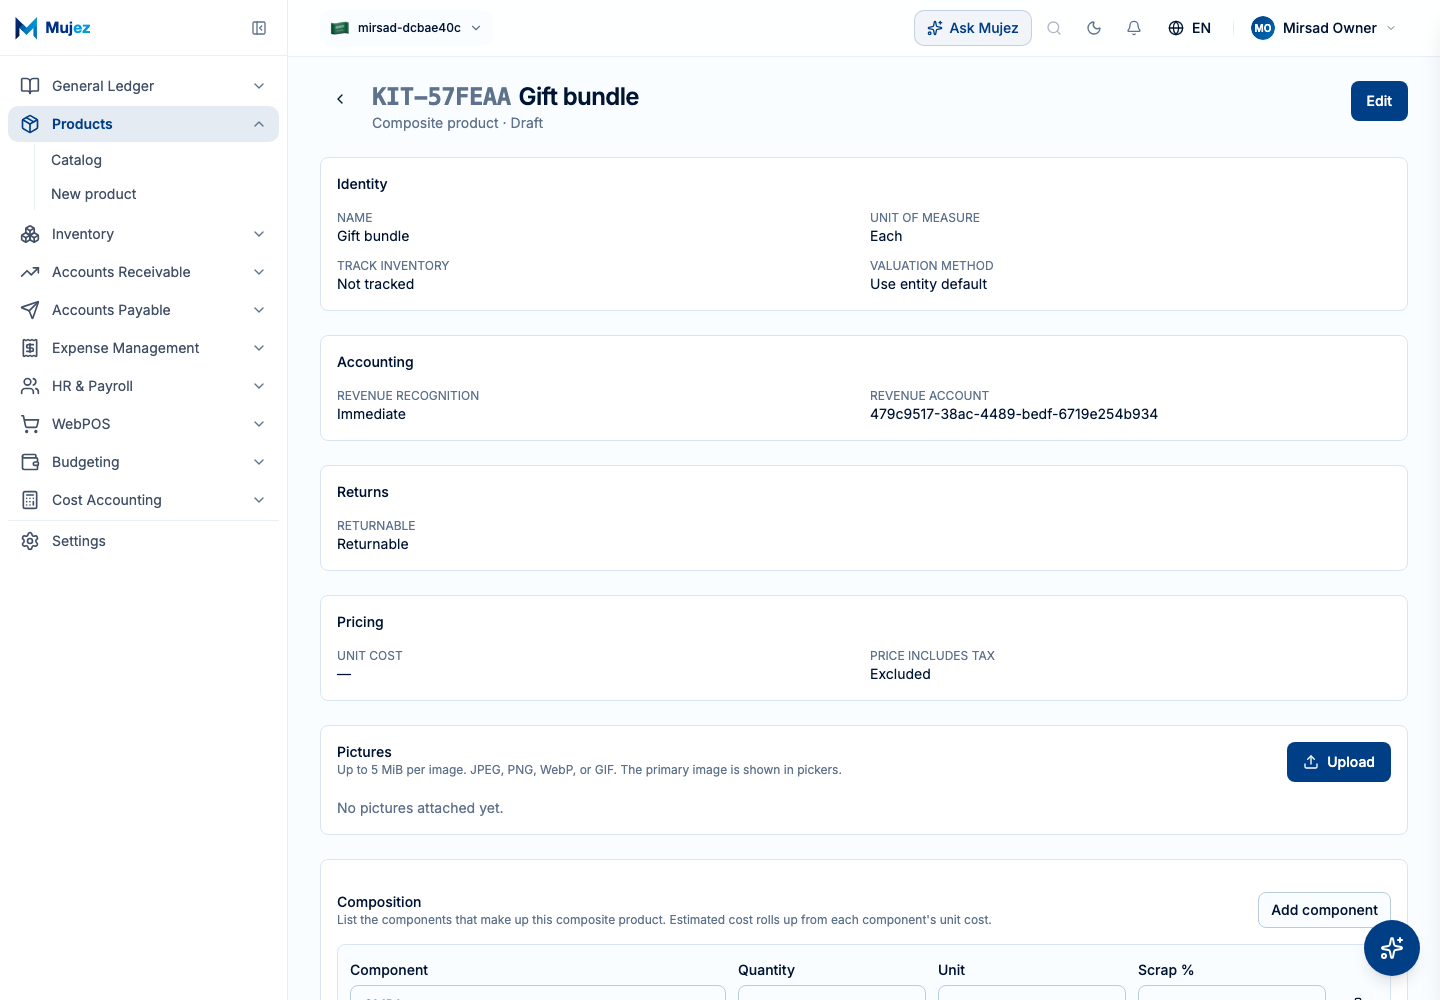Screen dimensions: 1440x1000
Task: Click the Inventory boxes icon
Action: pos(30,234)
